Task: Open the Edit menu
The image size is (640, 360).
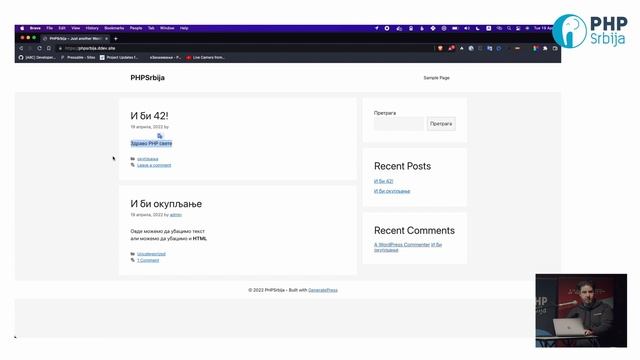Action: (62, 28)
